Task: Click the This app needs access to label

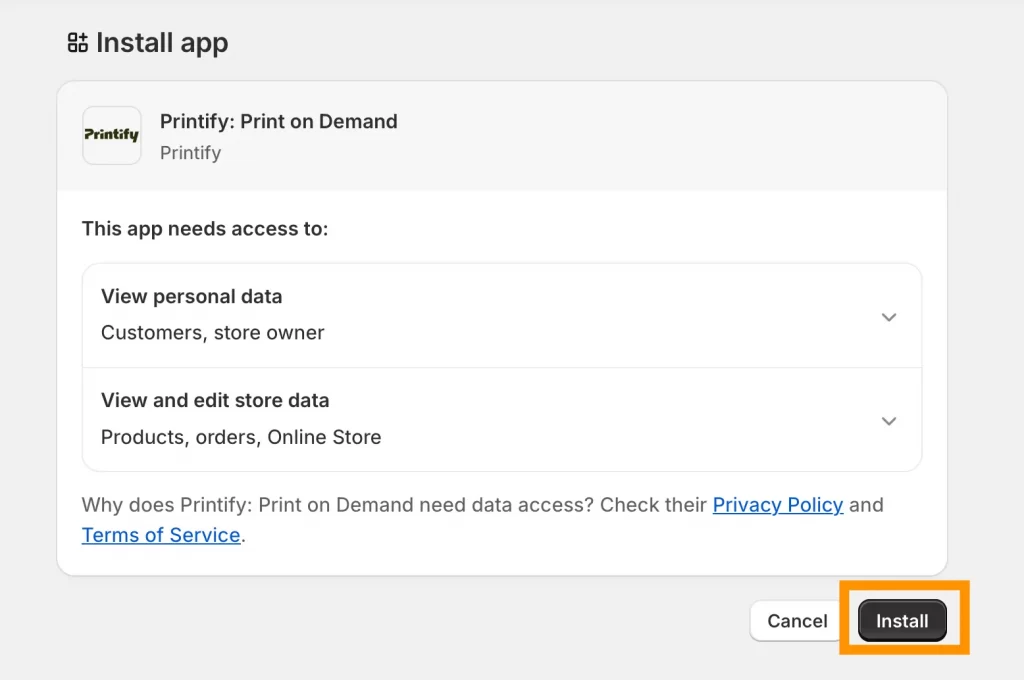Action: pos(205,229)
